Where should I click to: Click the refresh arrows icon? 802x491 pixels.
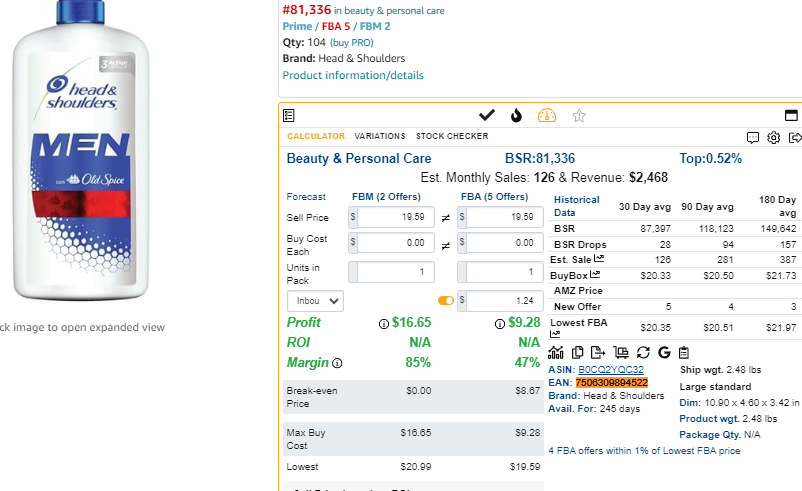click(x=643, y=352)
